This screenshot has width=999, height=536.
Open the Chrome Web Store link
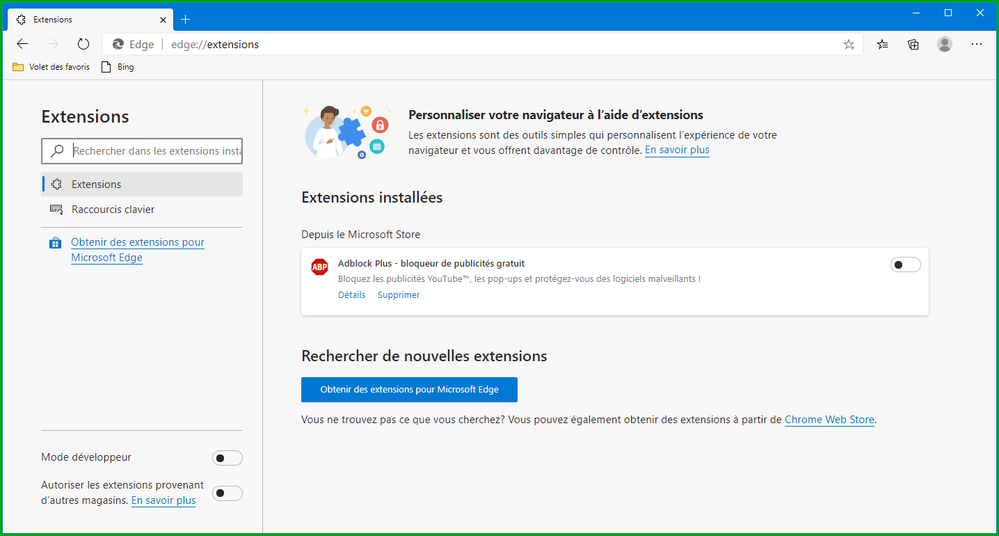(x=829, y=419)
